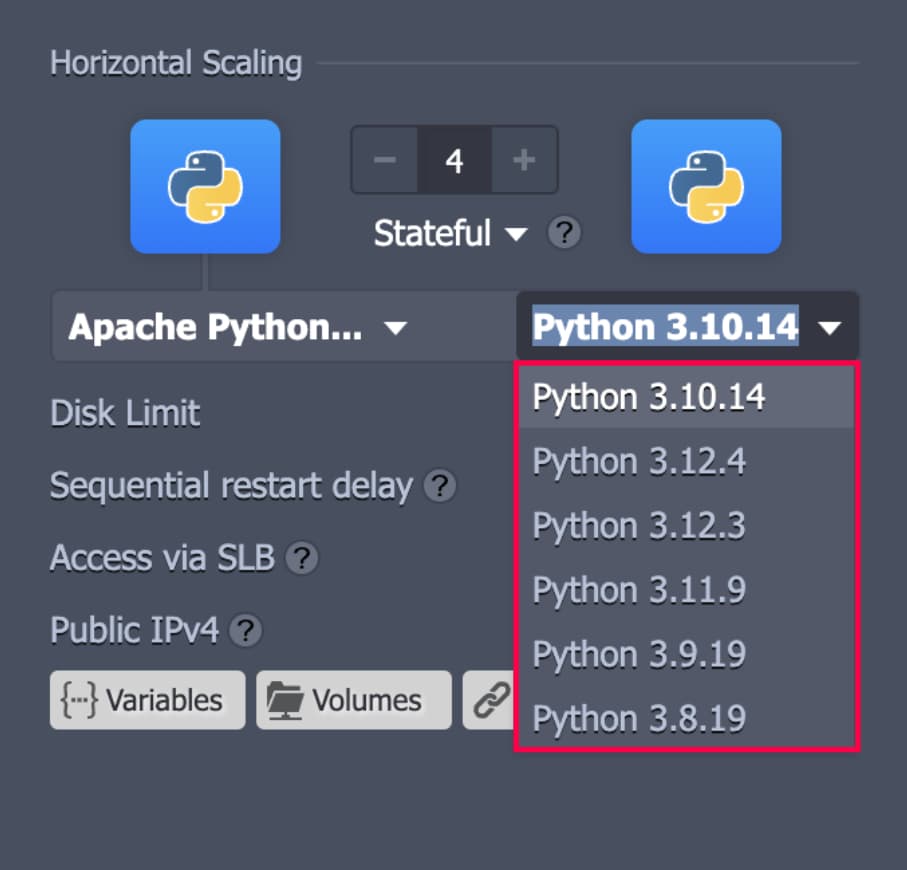Click the right Python node icon
This screenshot has height=870, width=907.
pos(706,186)
